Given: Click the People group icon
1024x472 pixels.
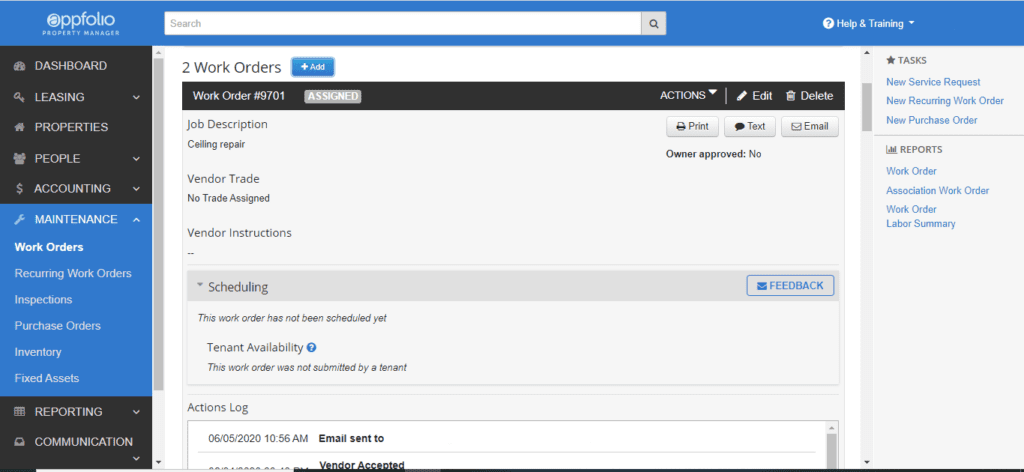Looking at the screenshot, I should 20,159.
